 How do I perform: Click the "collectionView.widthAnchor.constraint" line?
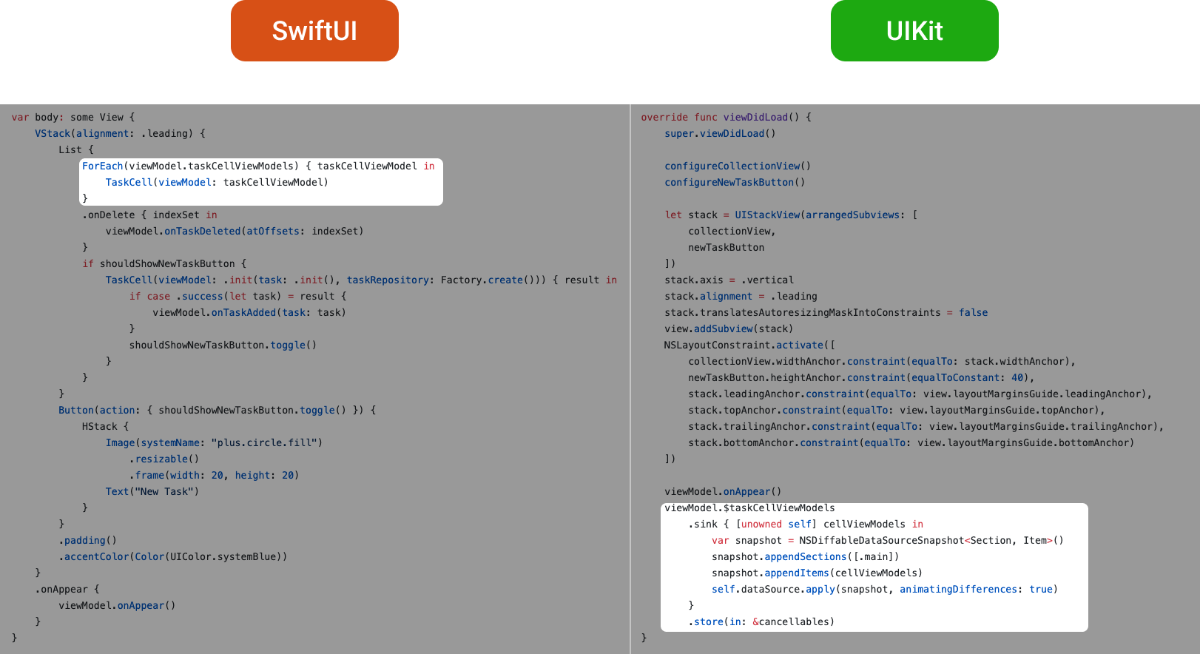pyautogui.click(x=882, y=361)
